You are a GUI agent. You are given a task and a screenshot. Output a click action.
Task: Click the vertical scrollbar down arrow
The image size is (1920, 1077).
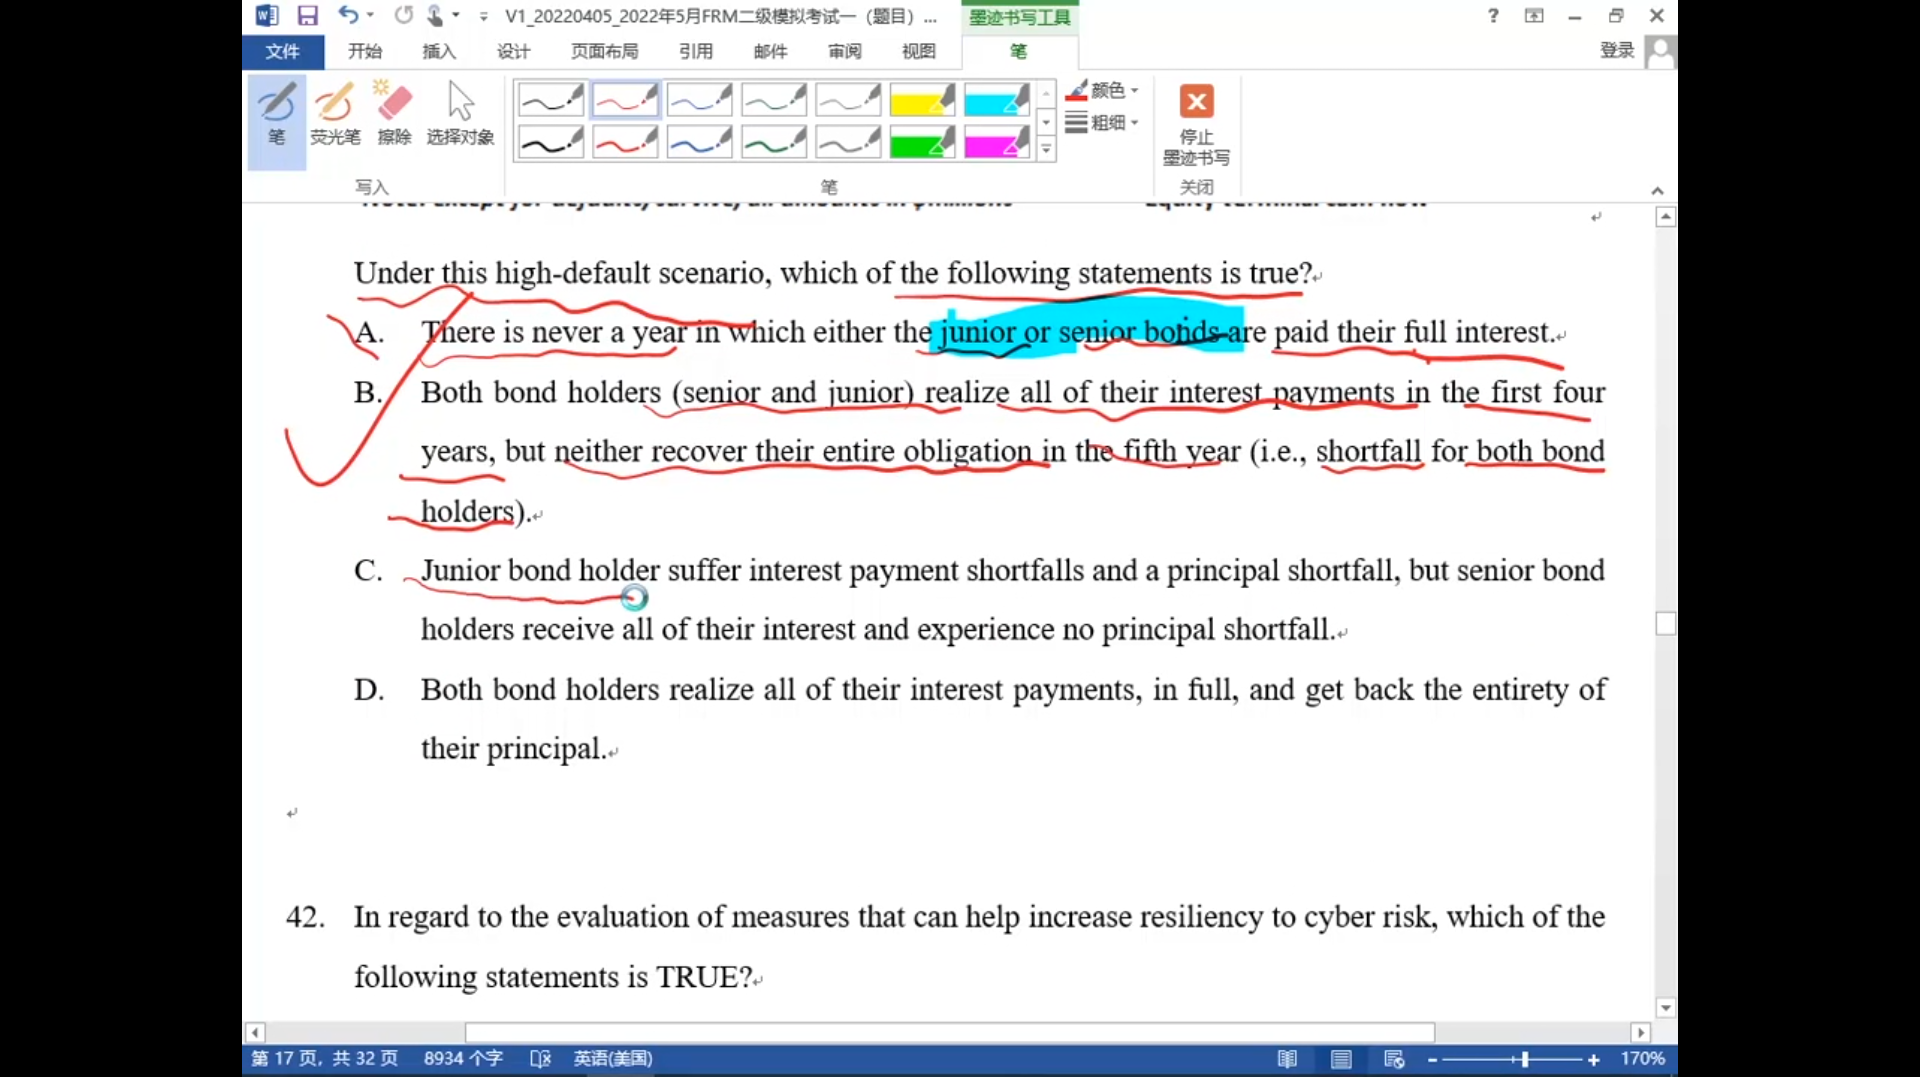click(1665, 1008)
